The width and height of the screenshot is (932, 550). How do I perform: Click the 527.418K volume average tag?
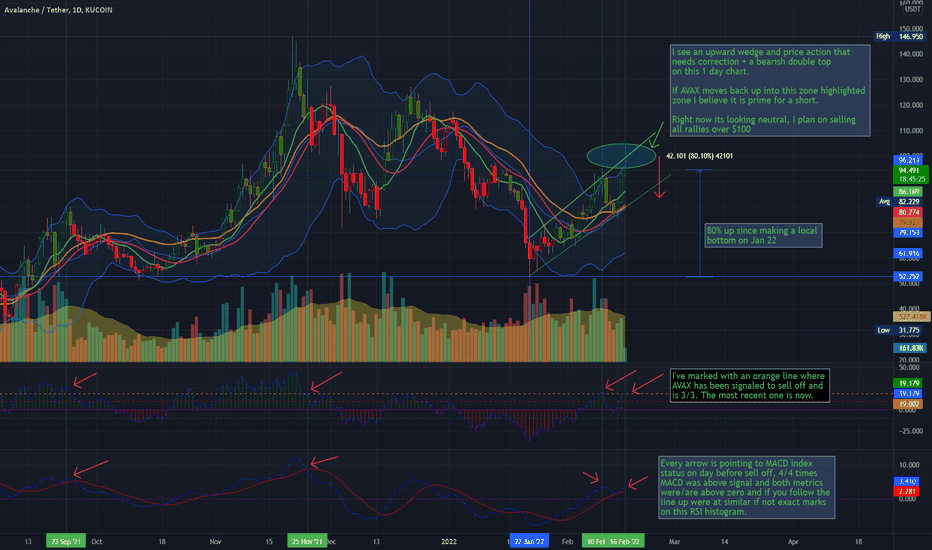(x=911, y=317)
